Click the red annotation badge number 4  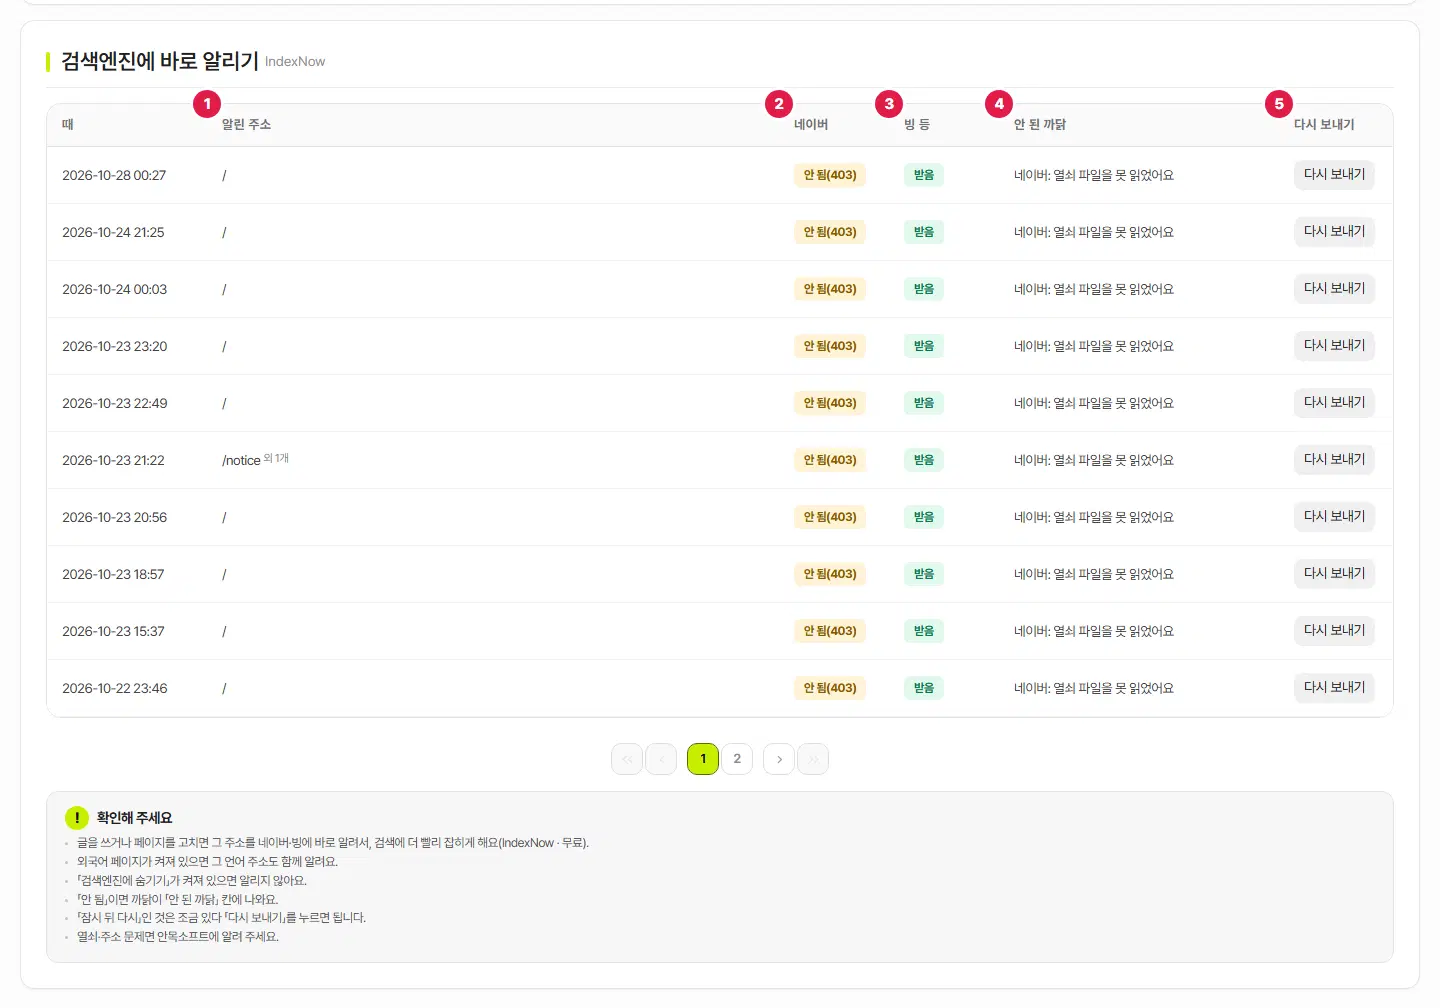[999, 104]
